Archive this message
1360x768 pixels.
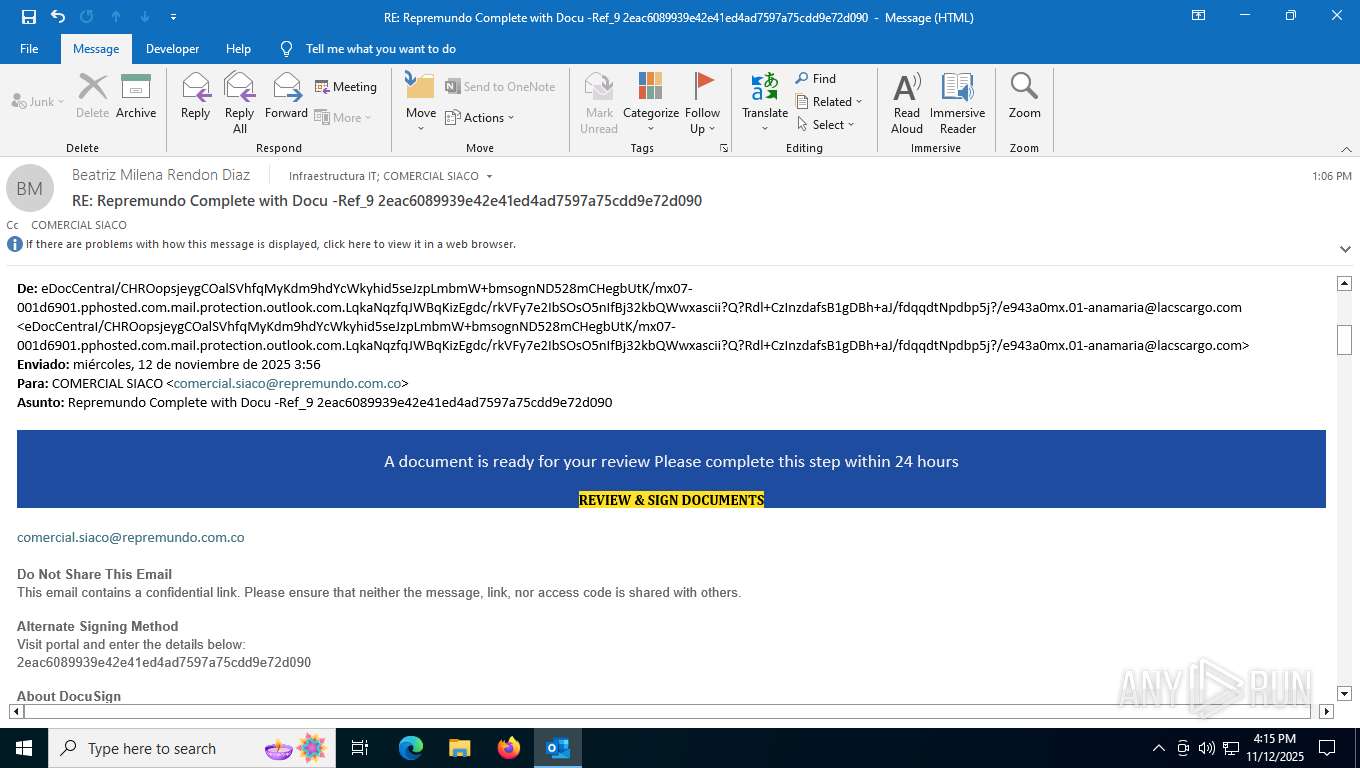(x=136, y=97)
